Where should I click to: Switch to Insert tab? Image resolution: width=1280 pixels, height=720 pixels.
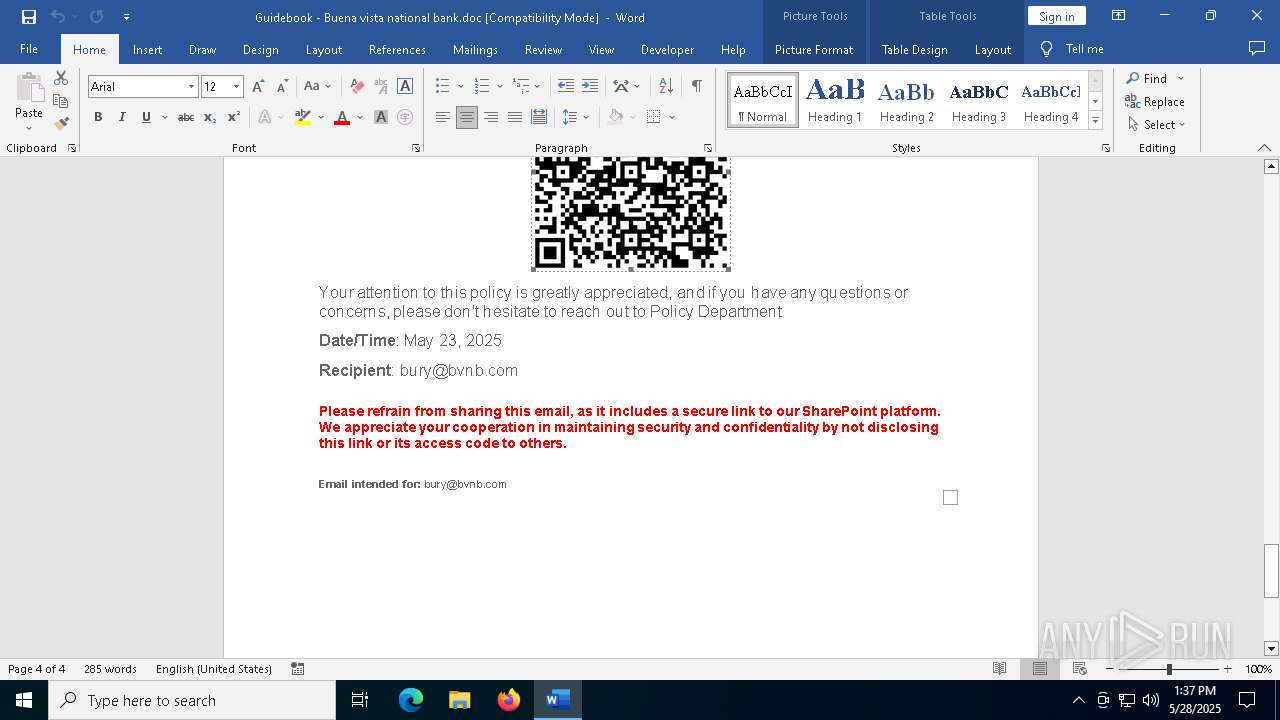[x=147, y=49]
